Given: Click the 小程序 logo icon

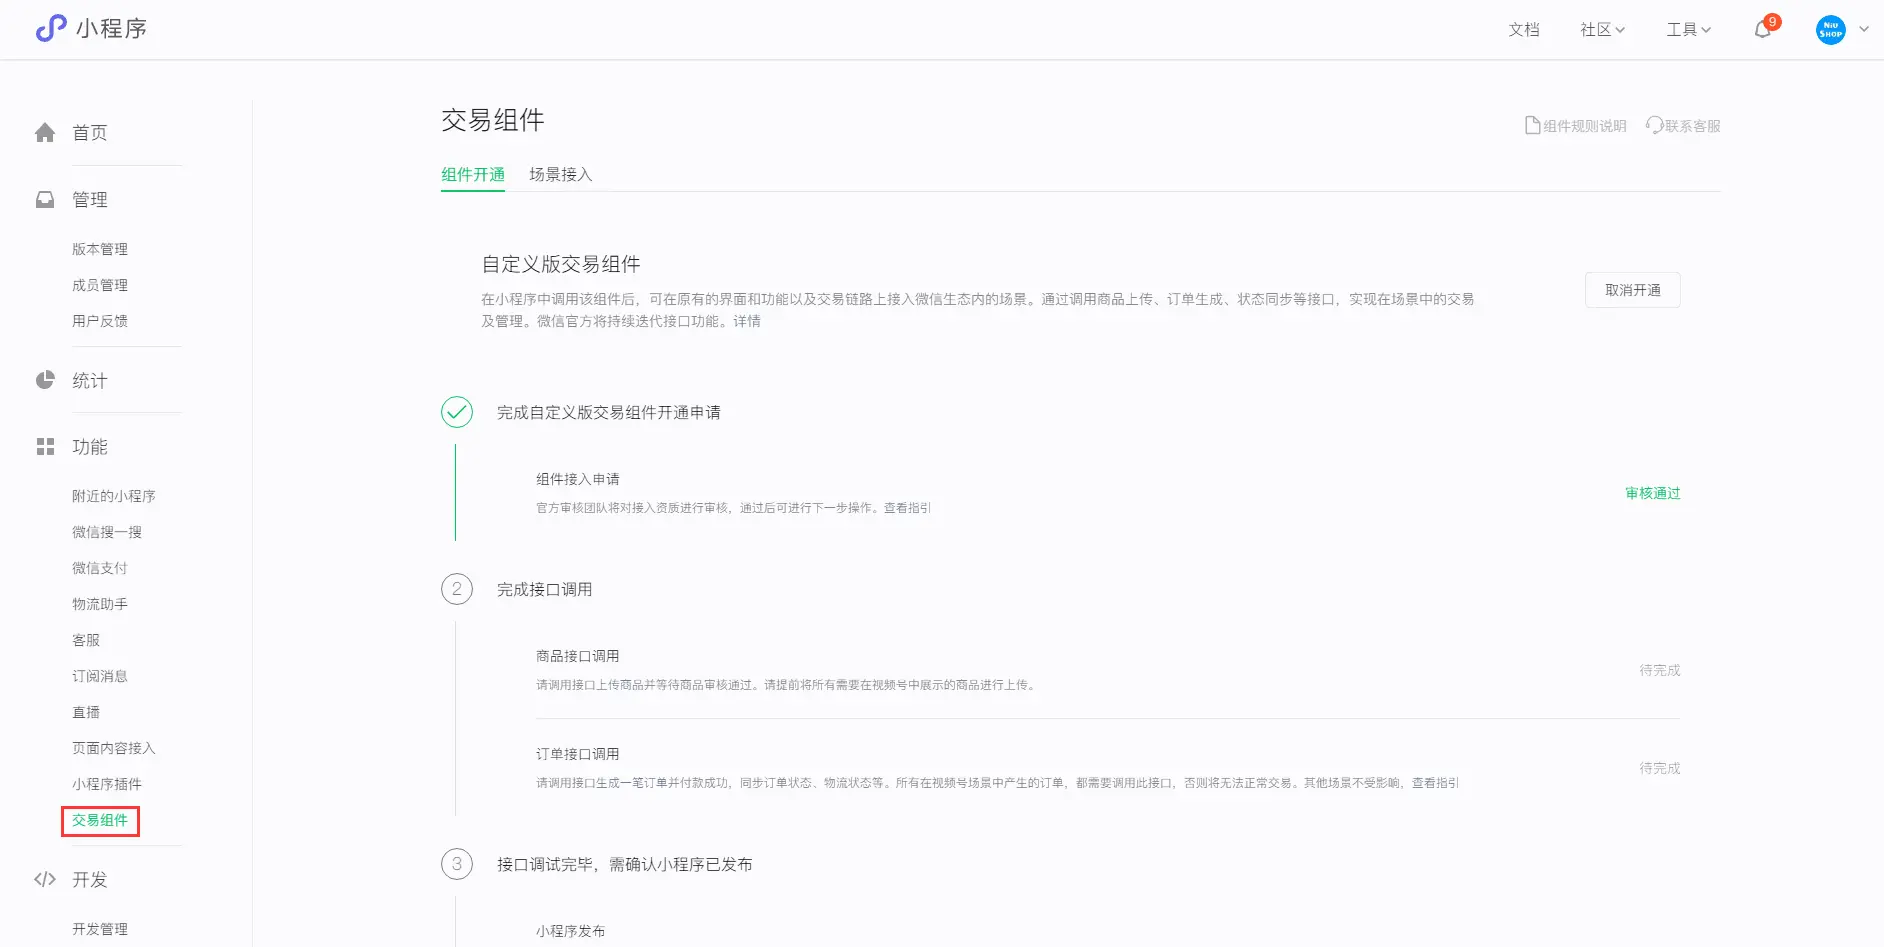Looking at the screenshot, I should pyautogui.click(x=50, y=29).
